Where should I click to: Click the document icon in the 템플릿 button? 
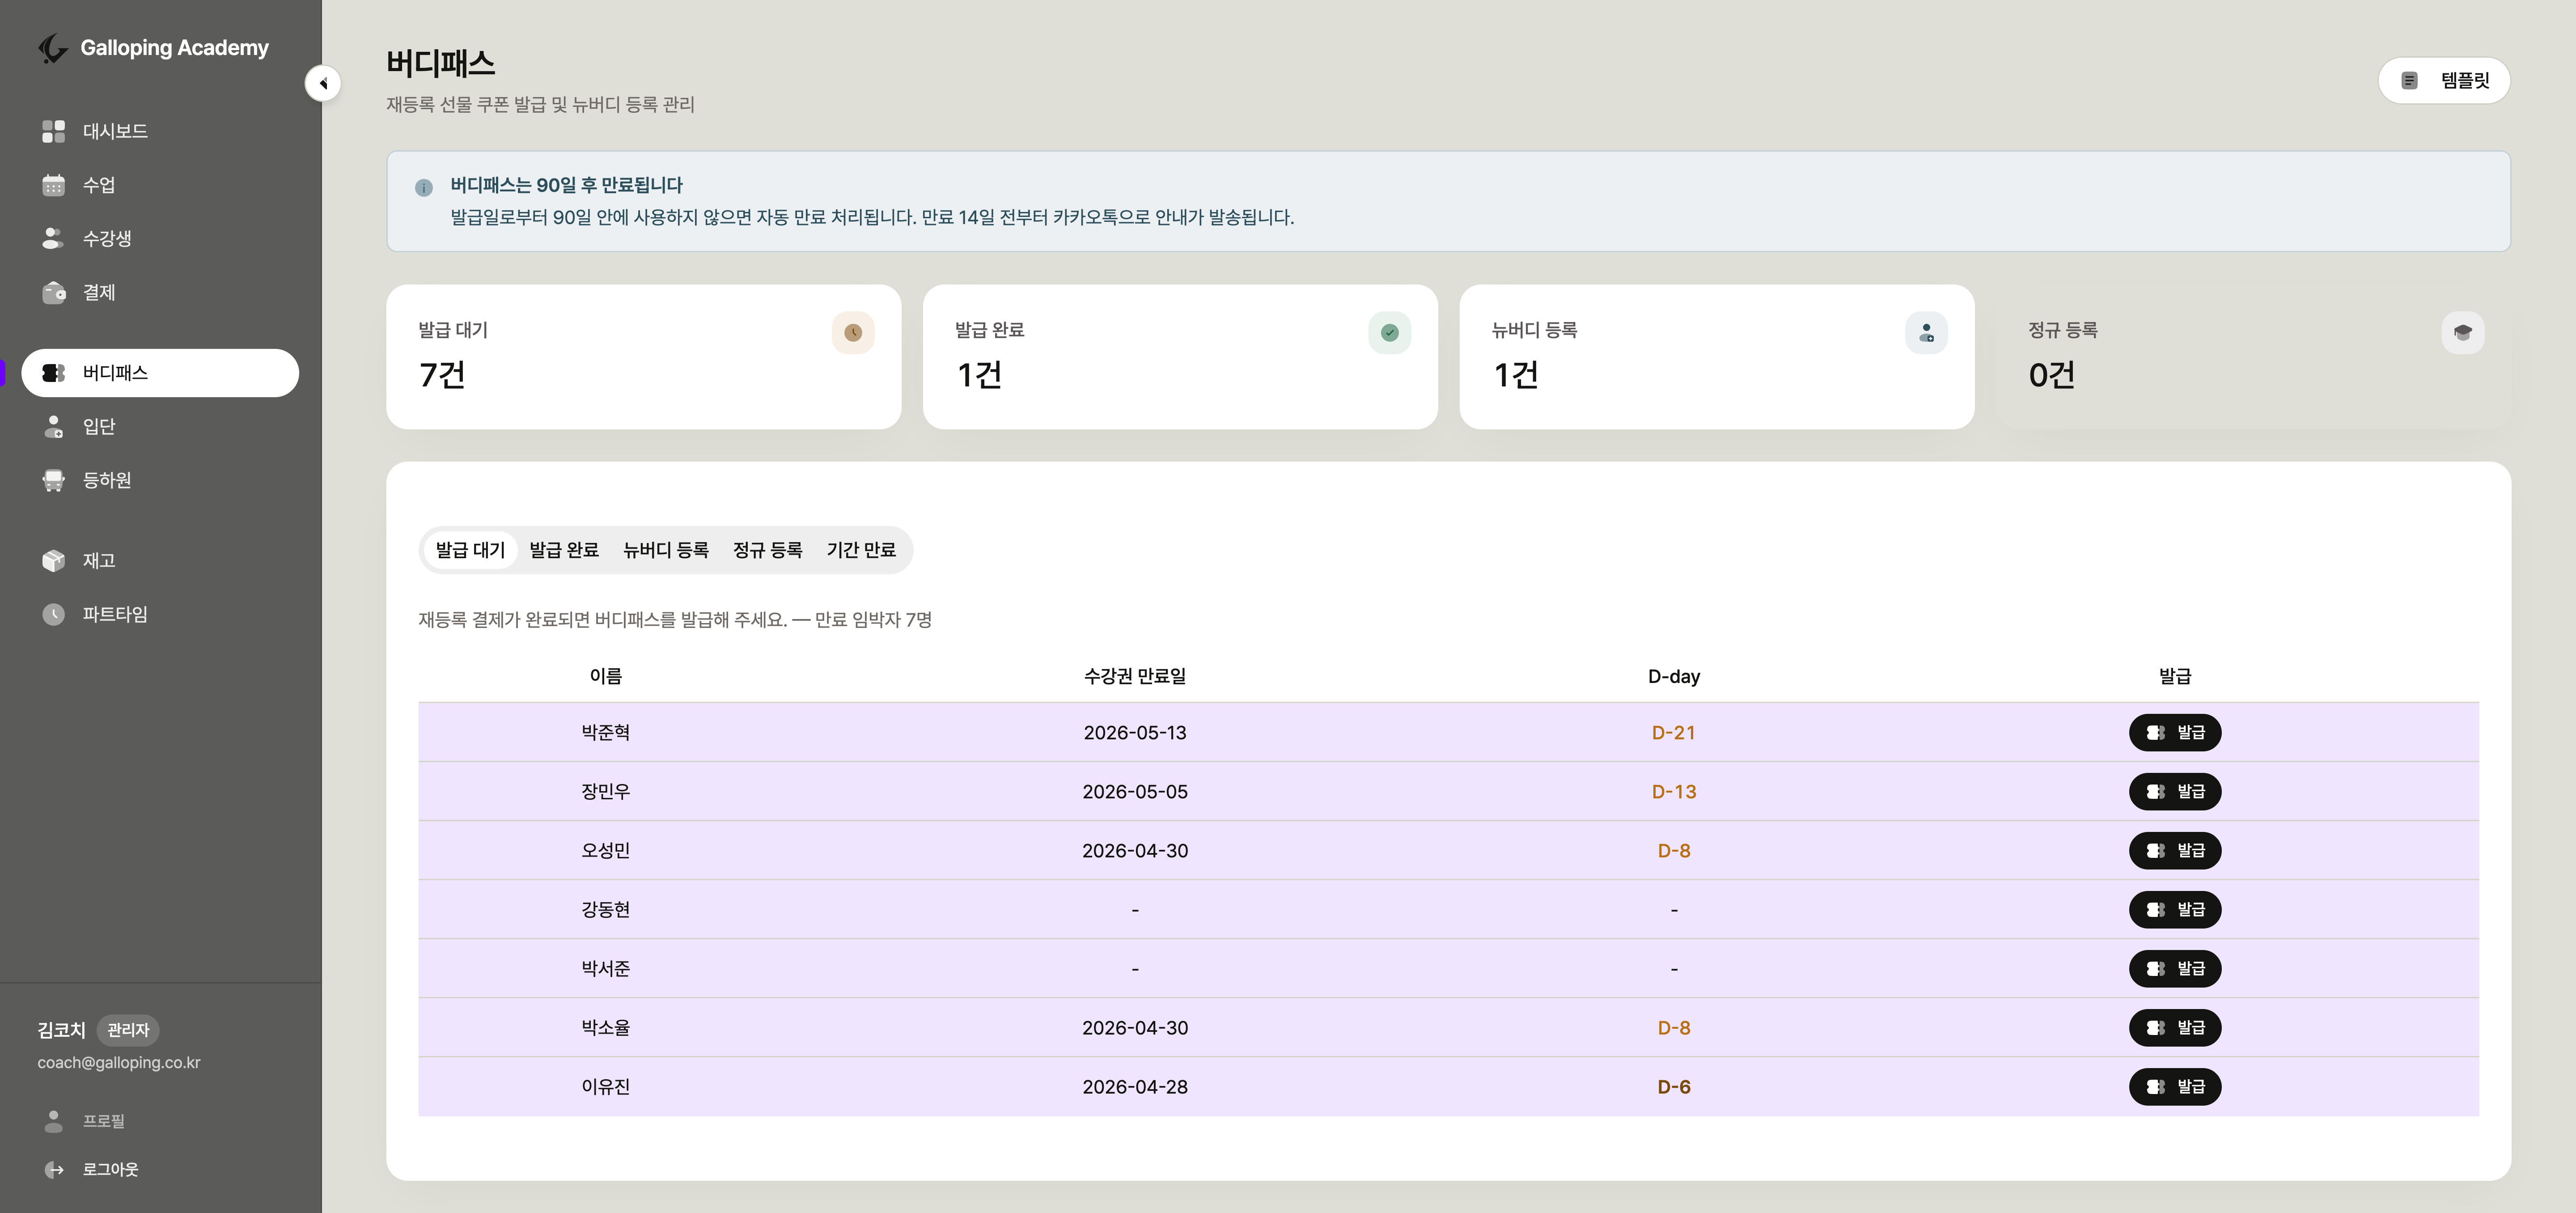[x=2410, y=81]
